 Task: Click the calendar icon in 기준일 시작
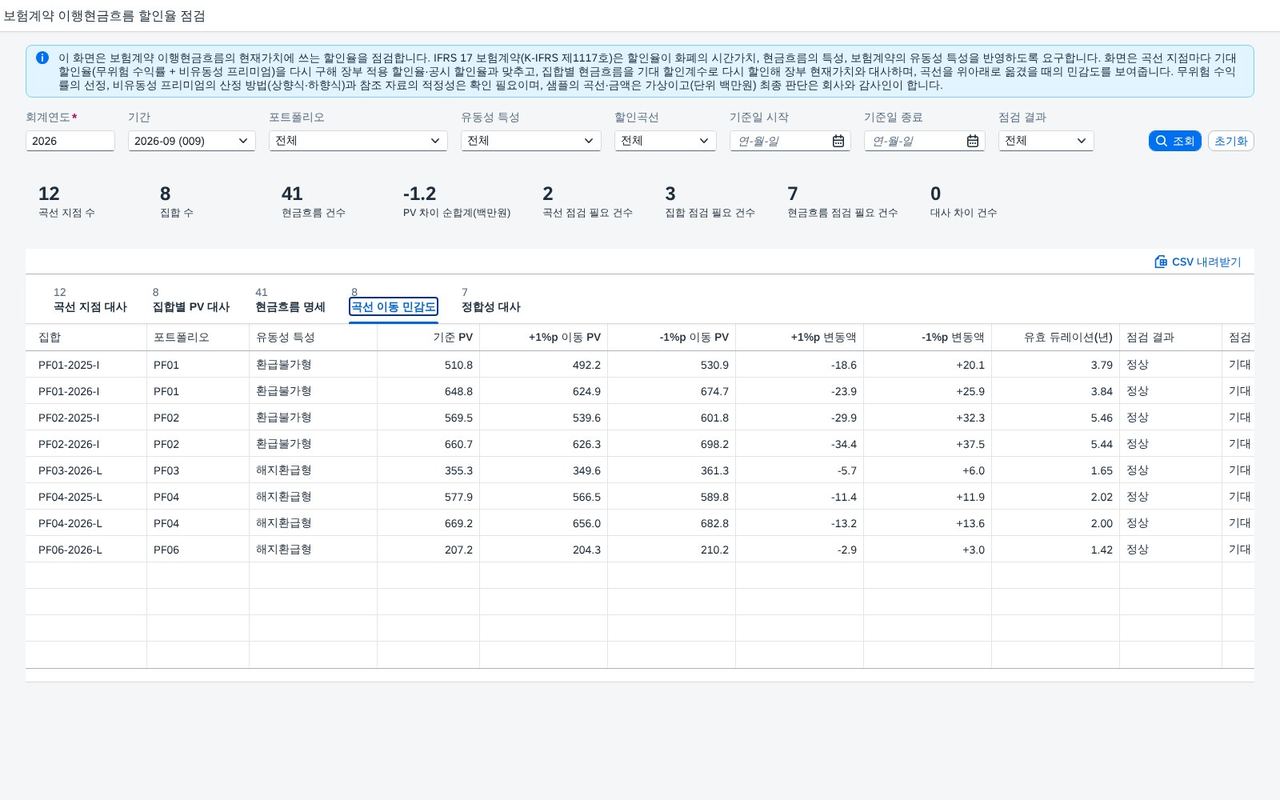coord(838,141)
